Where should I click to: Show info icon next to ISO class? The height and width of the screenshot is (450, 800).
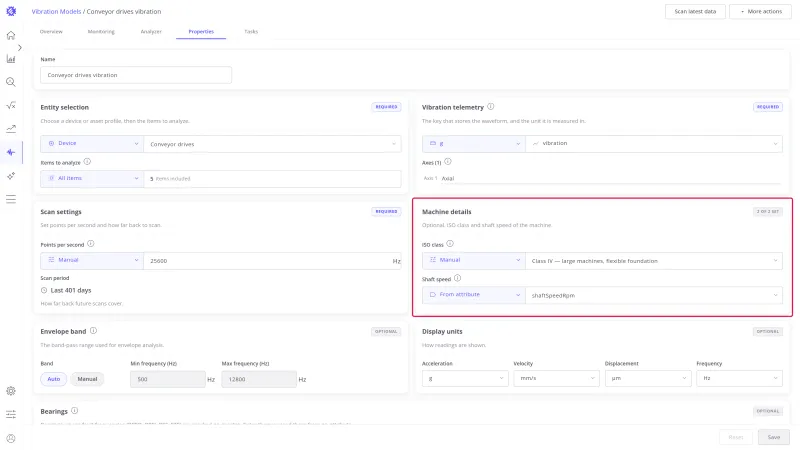(450, 244)
